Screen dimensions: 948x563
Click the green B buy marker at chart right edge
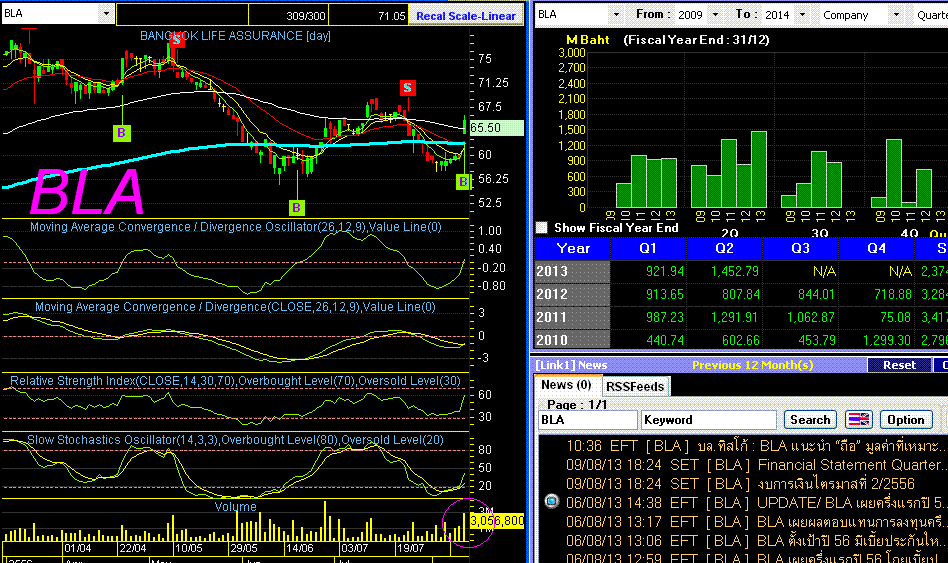click(x=463, y=181)
